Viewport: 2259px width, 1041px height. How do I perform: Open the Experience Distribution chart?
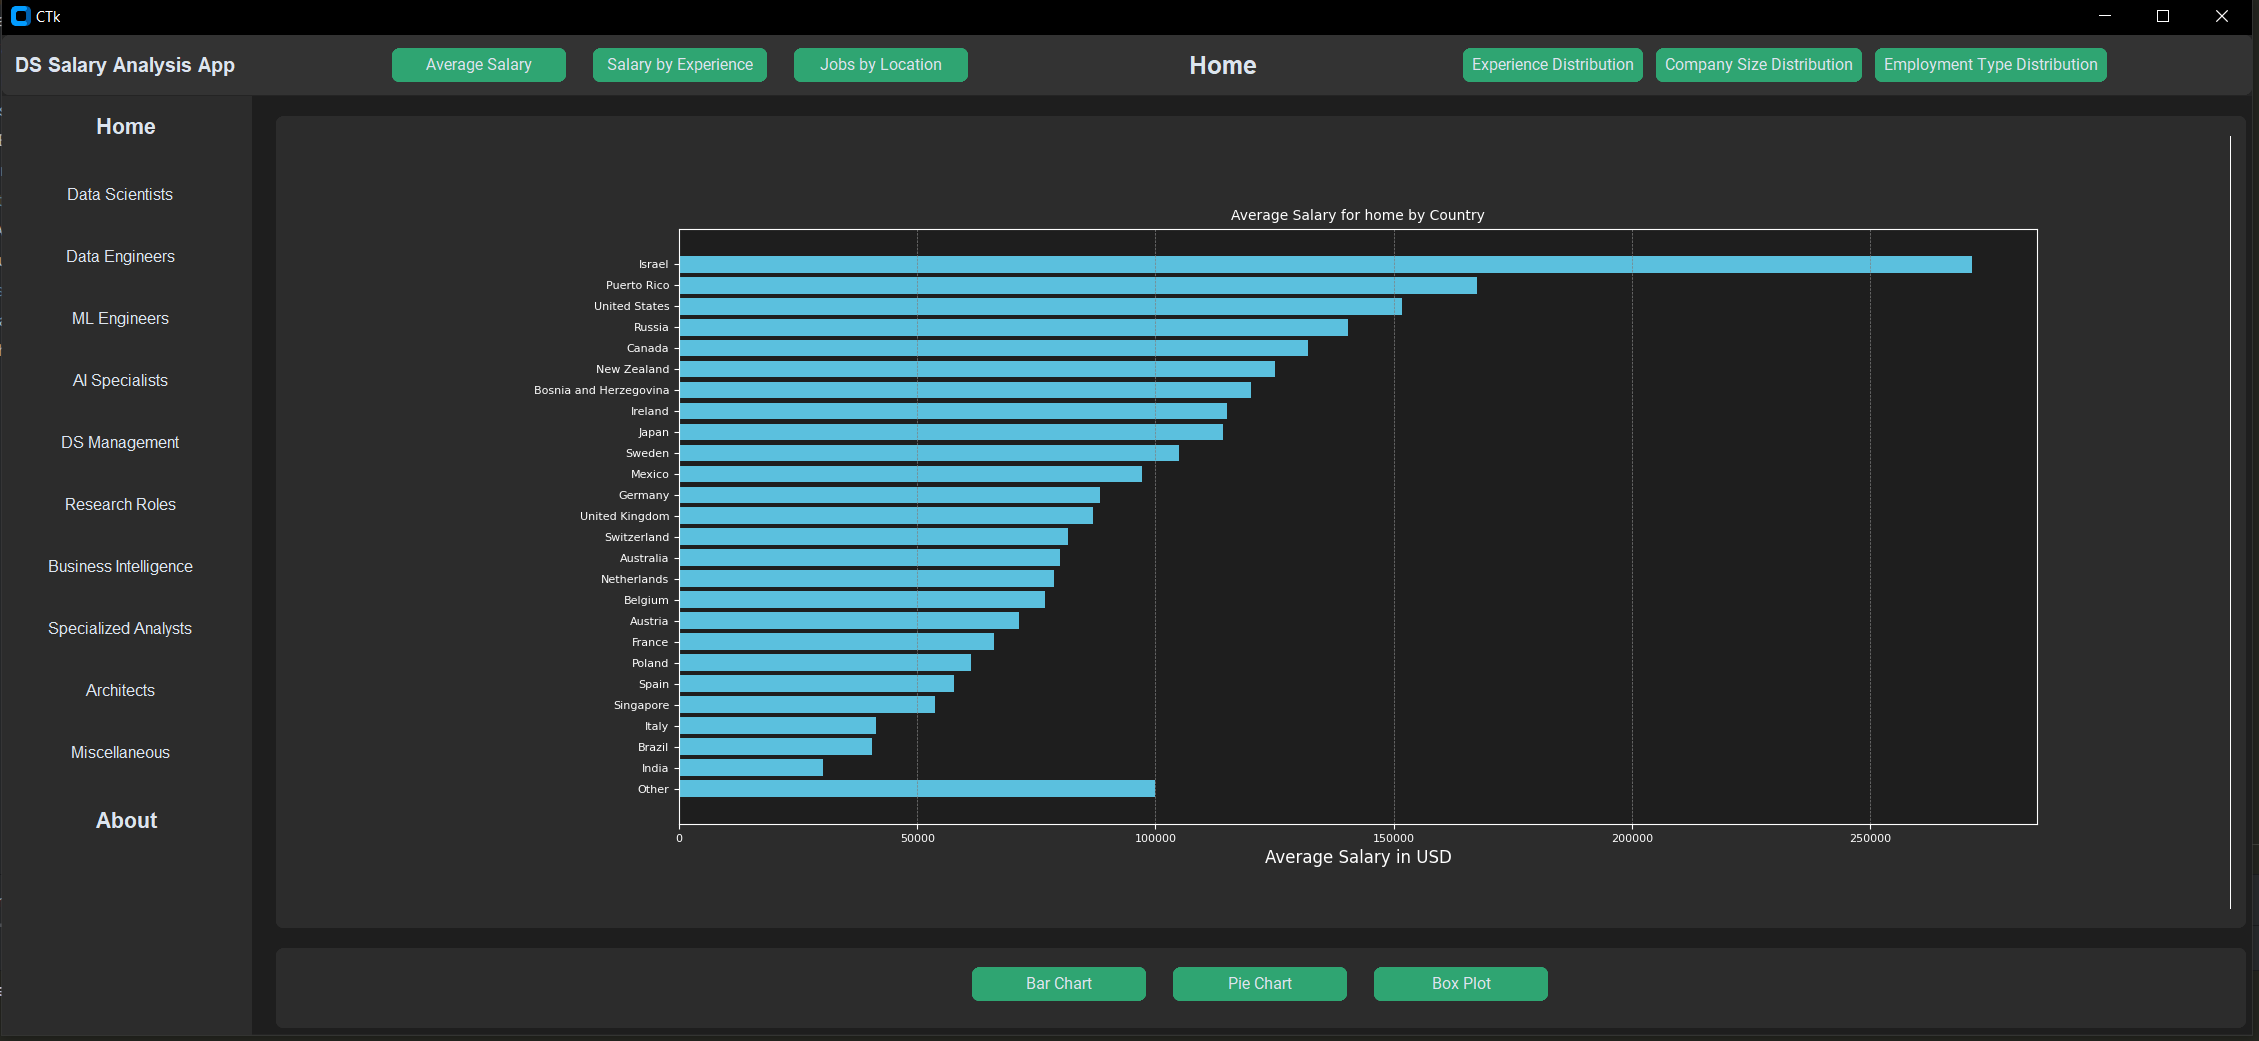tap(1551, 64)
